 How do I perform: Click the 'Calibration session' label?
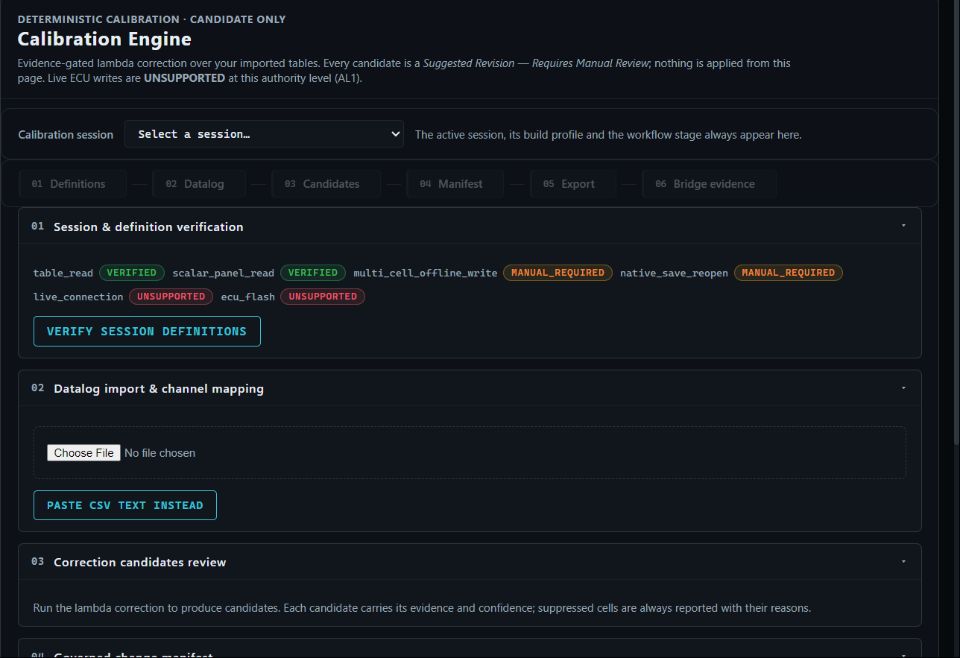click(66, 135)
